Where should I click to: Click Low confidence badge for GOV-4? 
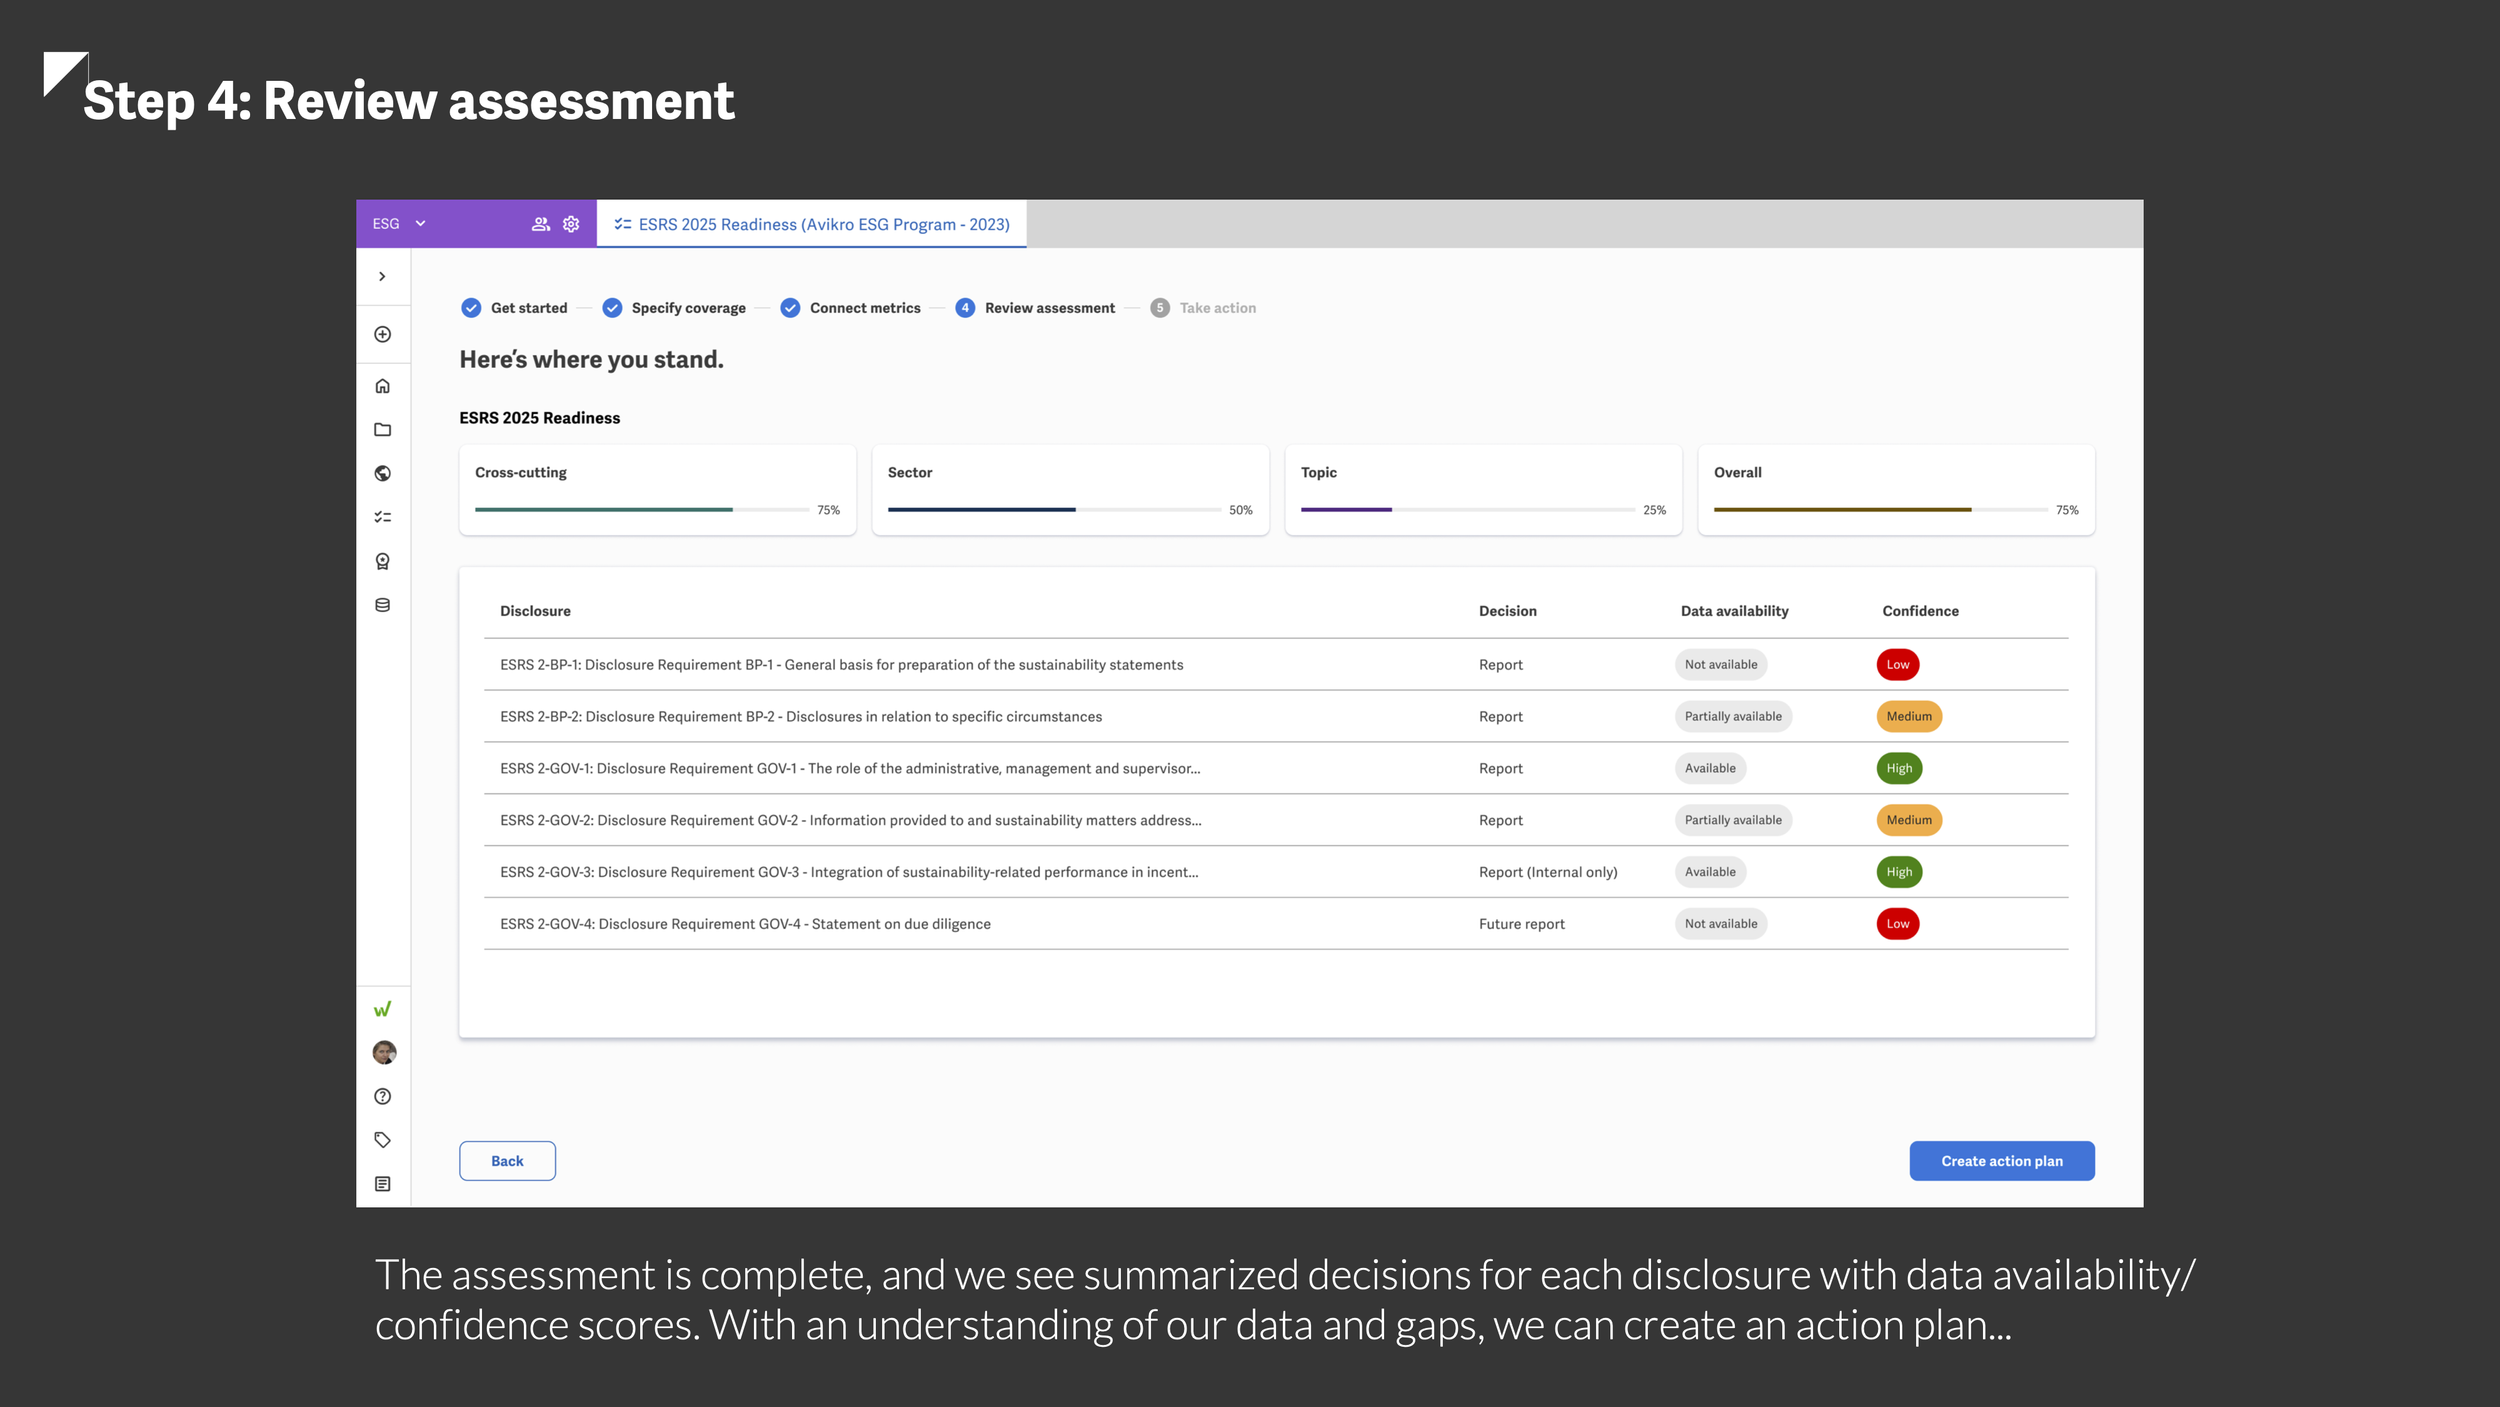pos(1898,924)
